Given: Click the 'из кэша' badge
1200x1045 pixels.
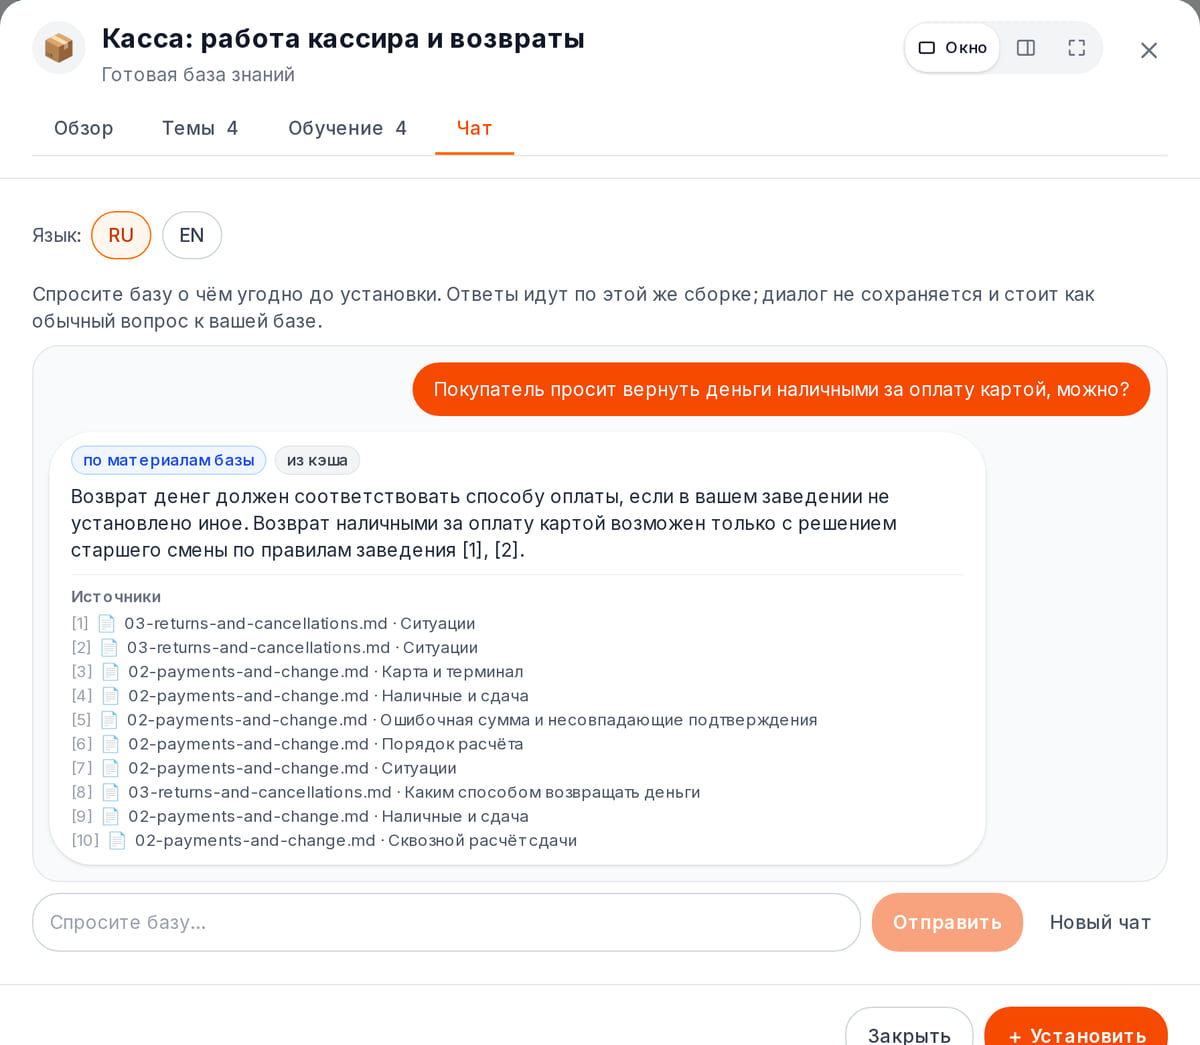Looking at the screenshot, I should [x=317, y=460].
